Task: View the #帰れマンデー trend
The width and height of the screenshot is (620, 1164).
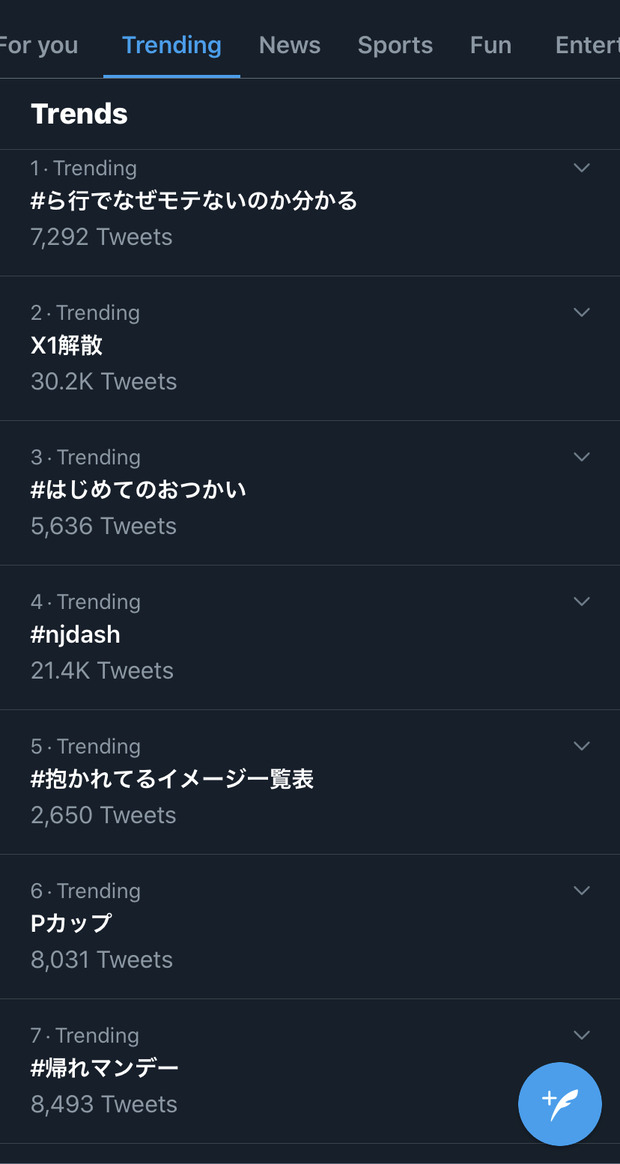Action: pyautogui.click(x=310, y=1070)
